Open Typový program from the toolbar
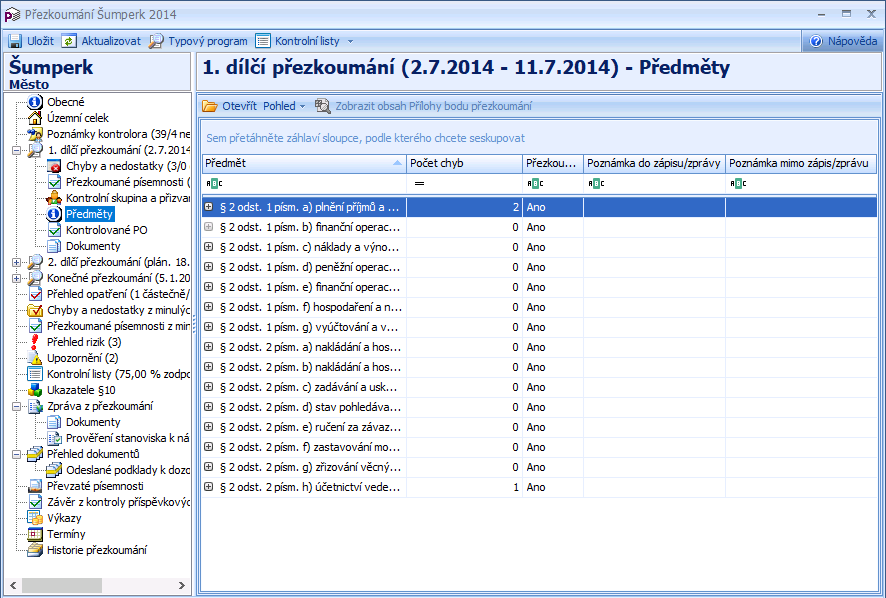This screenshot has height=598, width=886. click(198, 41)
